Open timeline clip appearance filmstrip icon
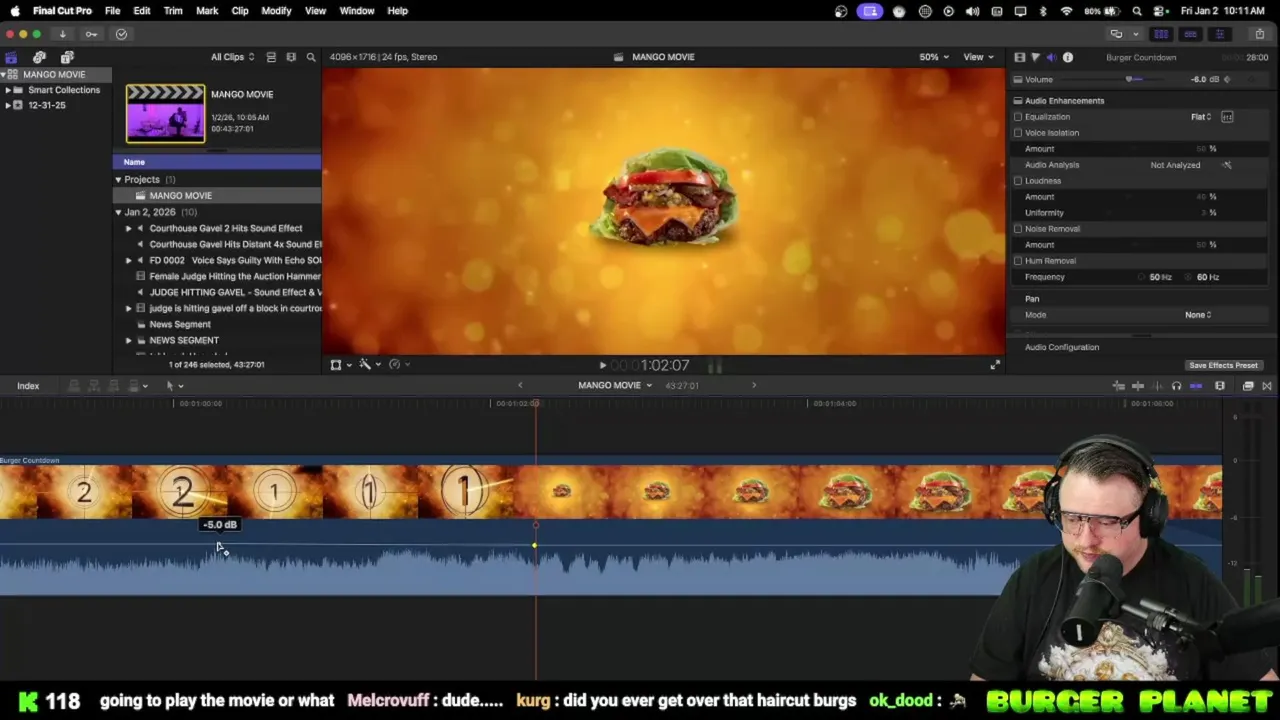Viewport: 1280px width, 720px height. tap(1220, 386)
